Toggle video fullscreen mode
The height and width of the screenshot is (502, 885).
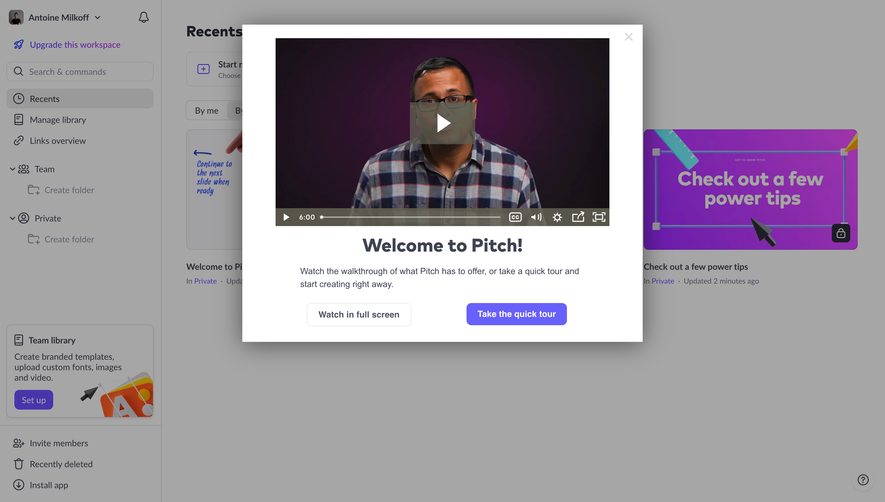click(599, 217)
